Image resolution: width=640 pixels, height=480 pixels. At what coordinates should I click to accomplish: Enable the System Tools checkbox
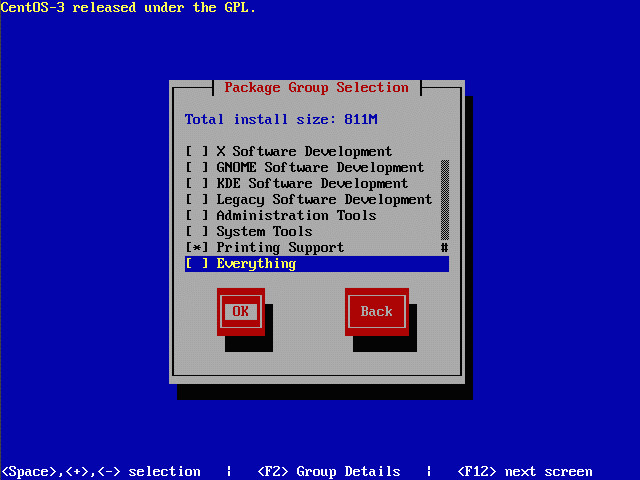click(197, 231)
